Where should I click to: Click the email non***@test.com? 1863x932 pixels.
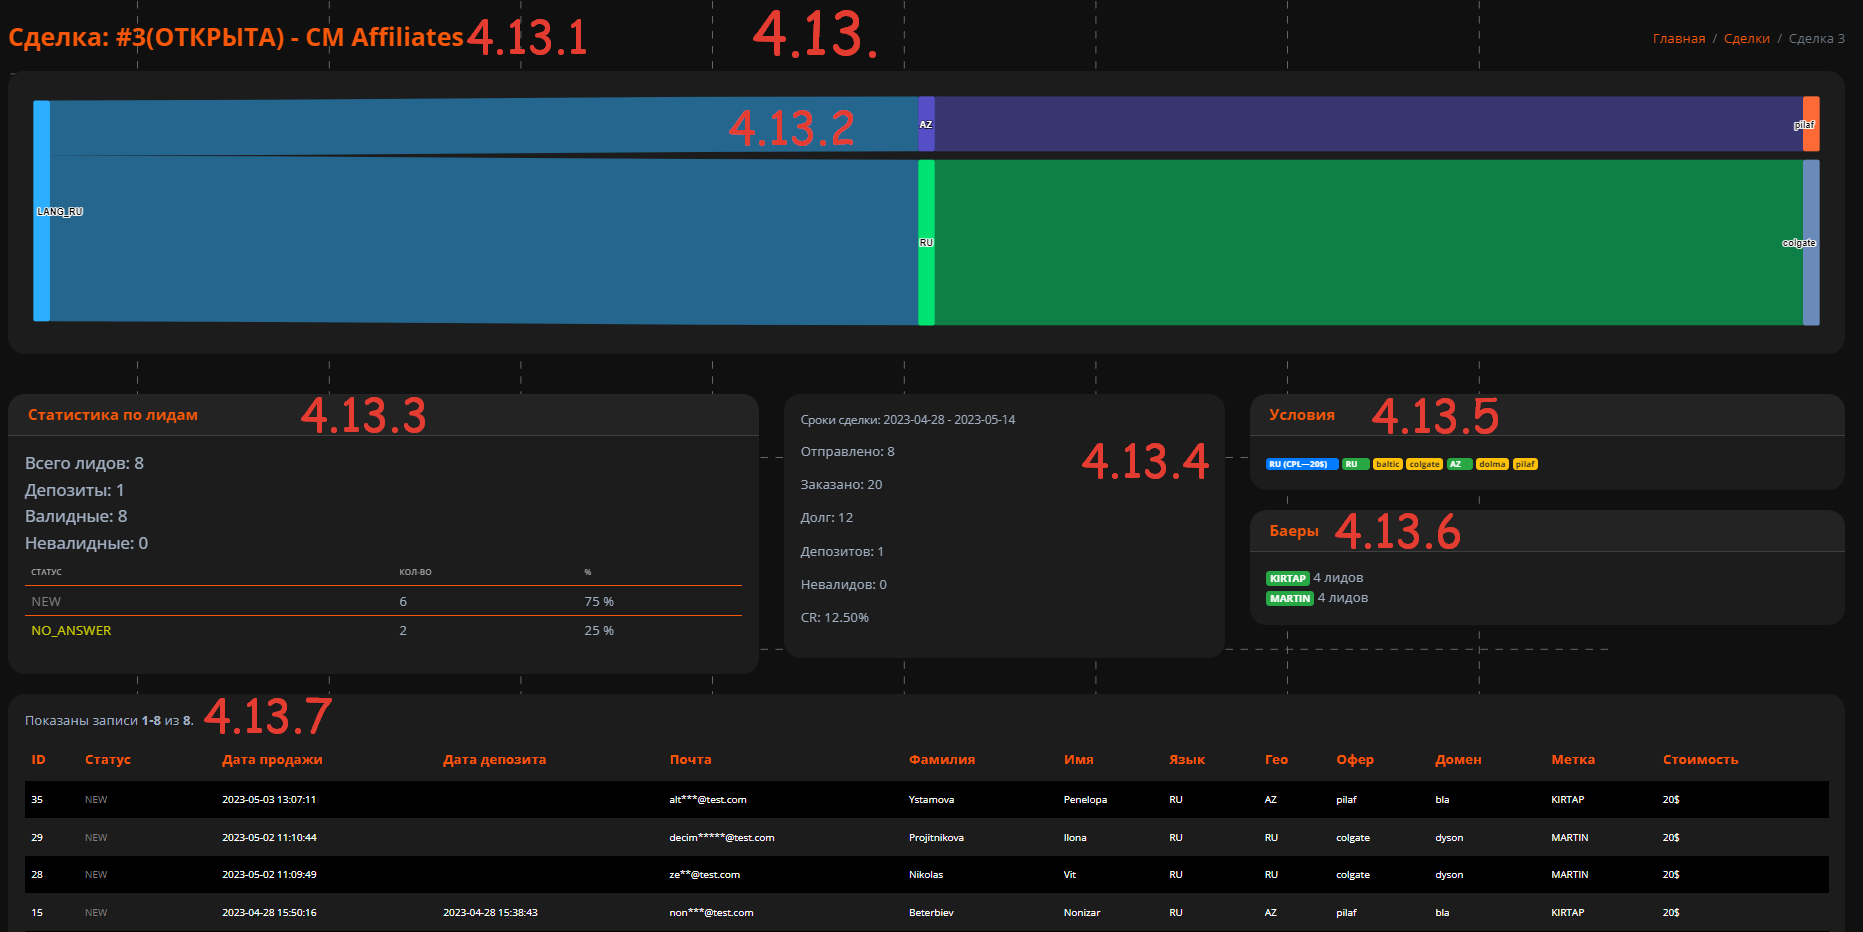[x=711, y=913]
